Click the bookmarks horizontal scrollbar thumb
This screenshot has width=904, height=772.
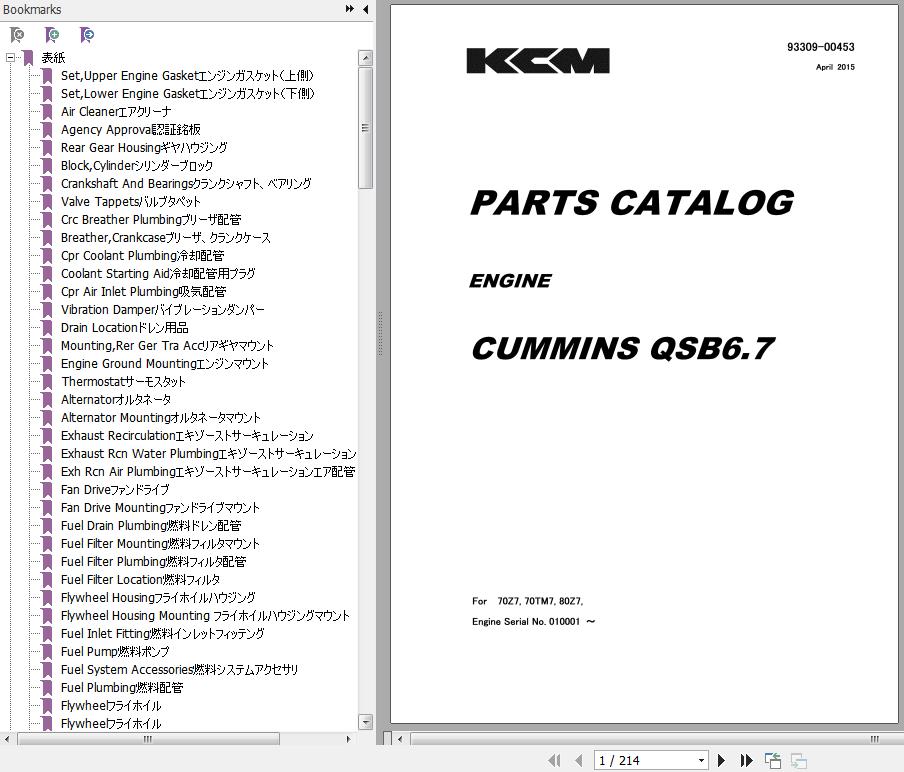[x=148, y=739]
